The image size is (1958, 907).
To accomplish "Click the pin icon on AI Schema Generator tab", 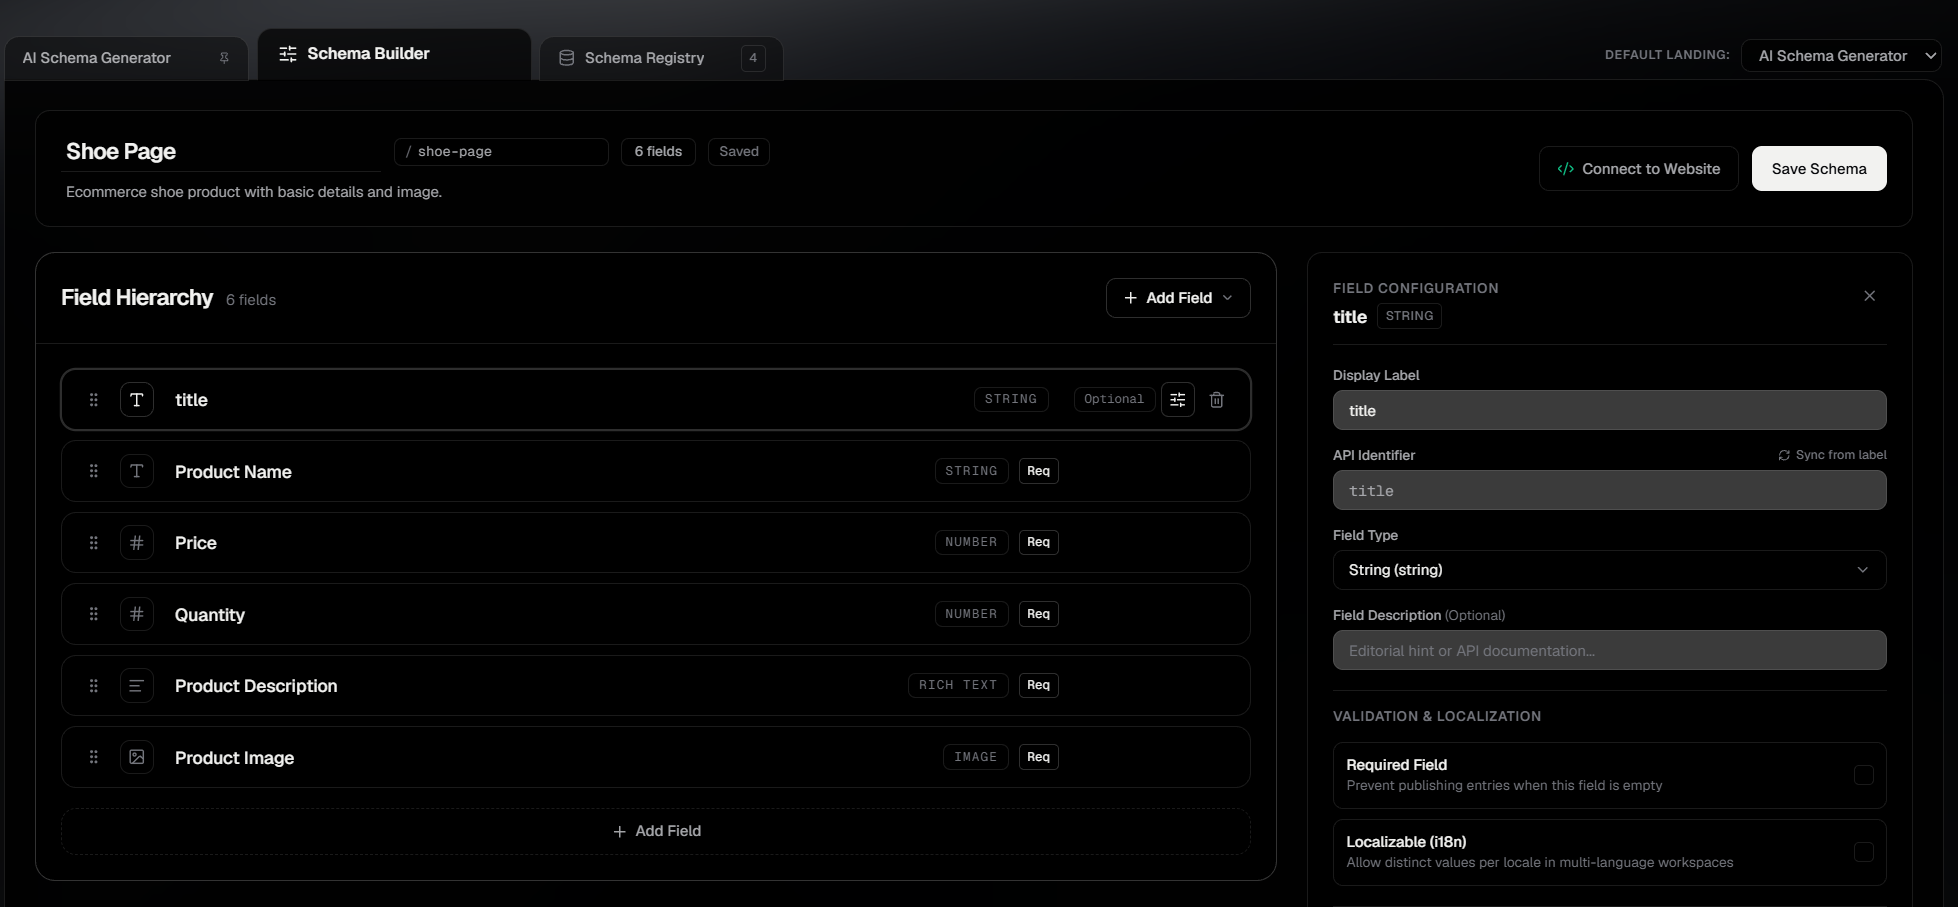I will pos(224,58).
